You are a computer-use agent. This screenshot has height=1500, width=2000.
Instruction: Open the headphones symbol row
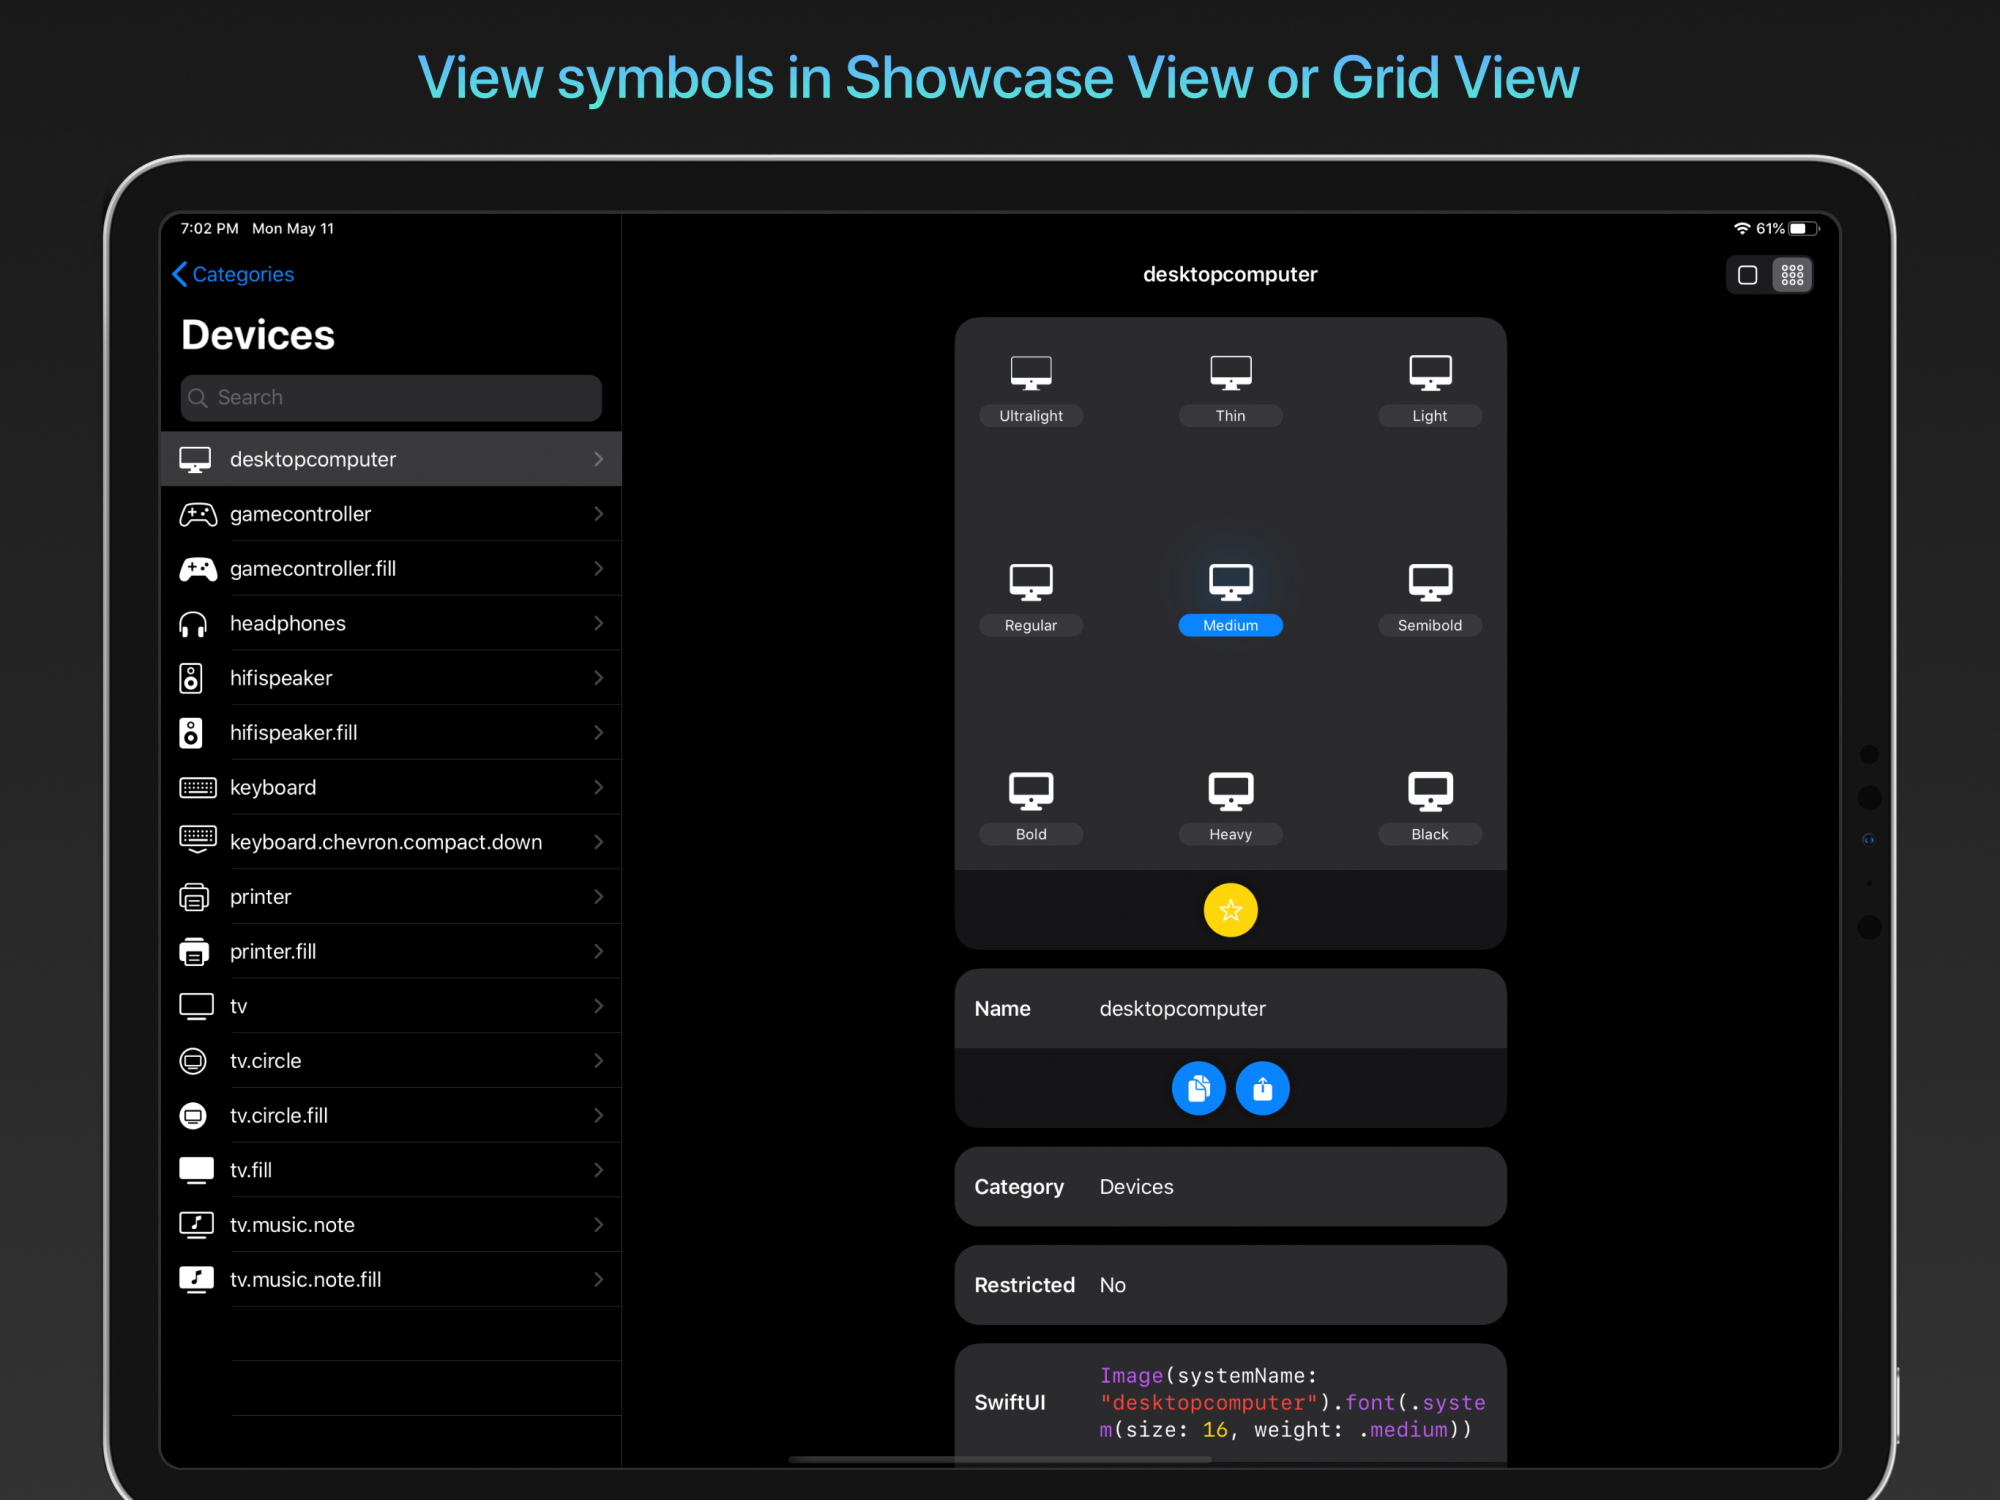point(391,623)
